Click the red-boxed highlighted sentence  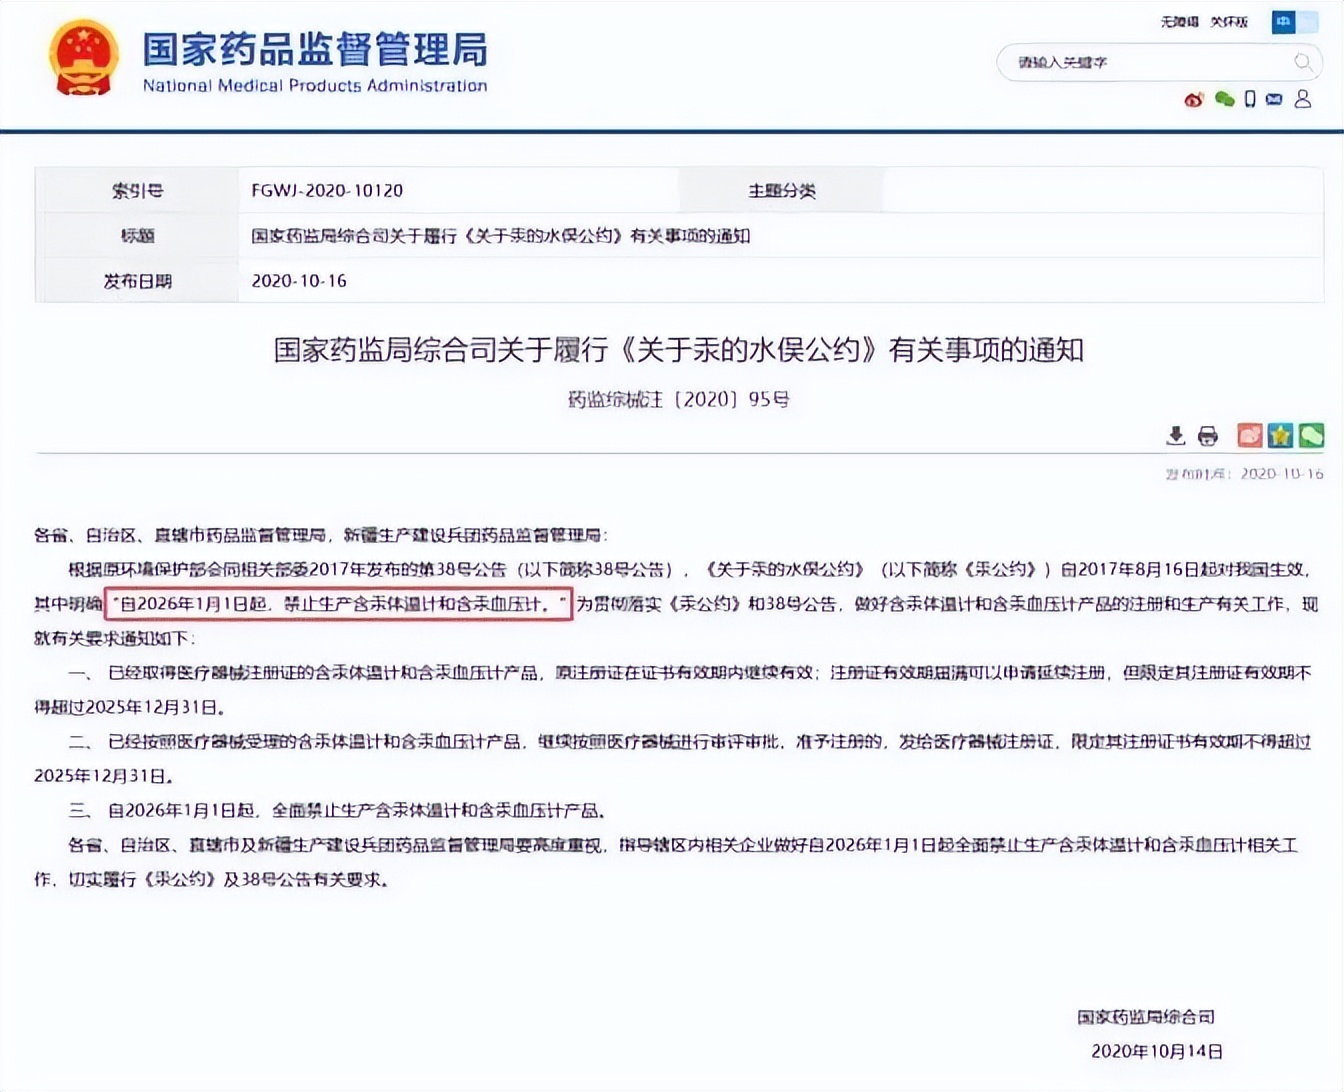(x=339, y=604)
